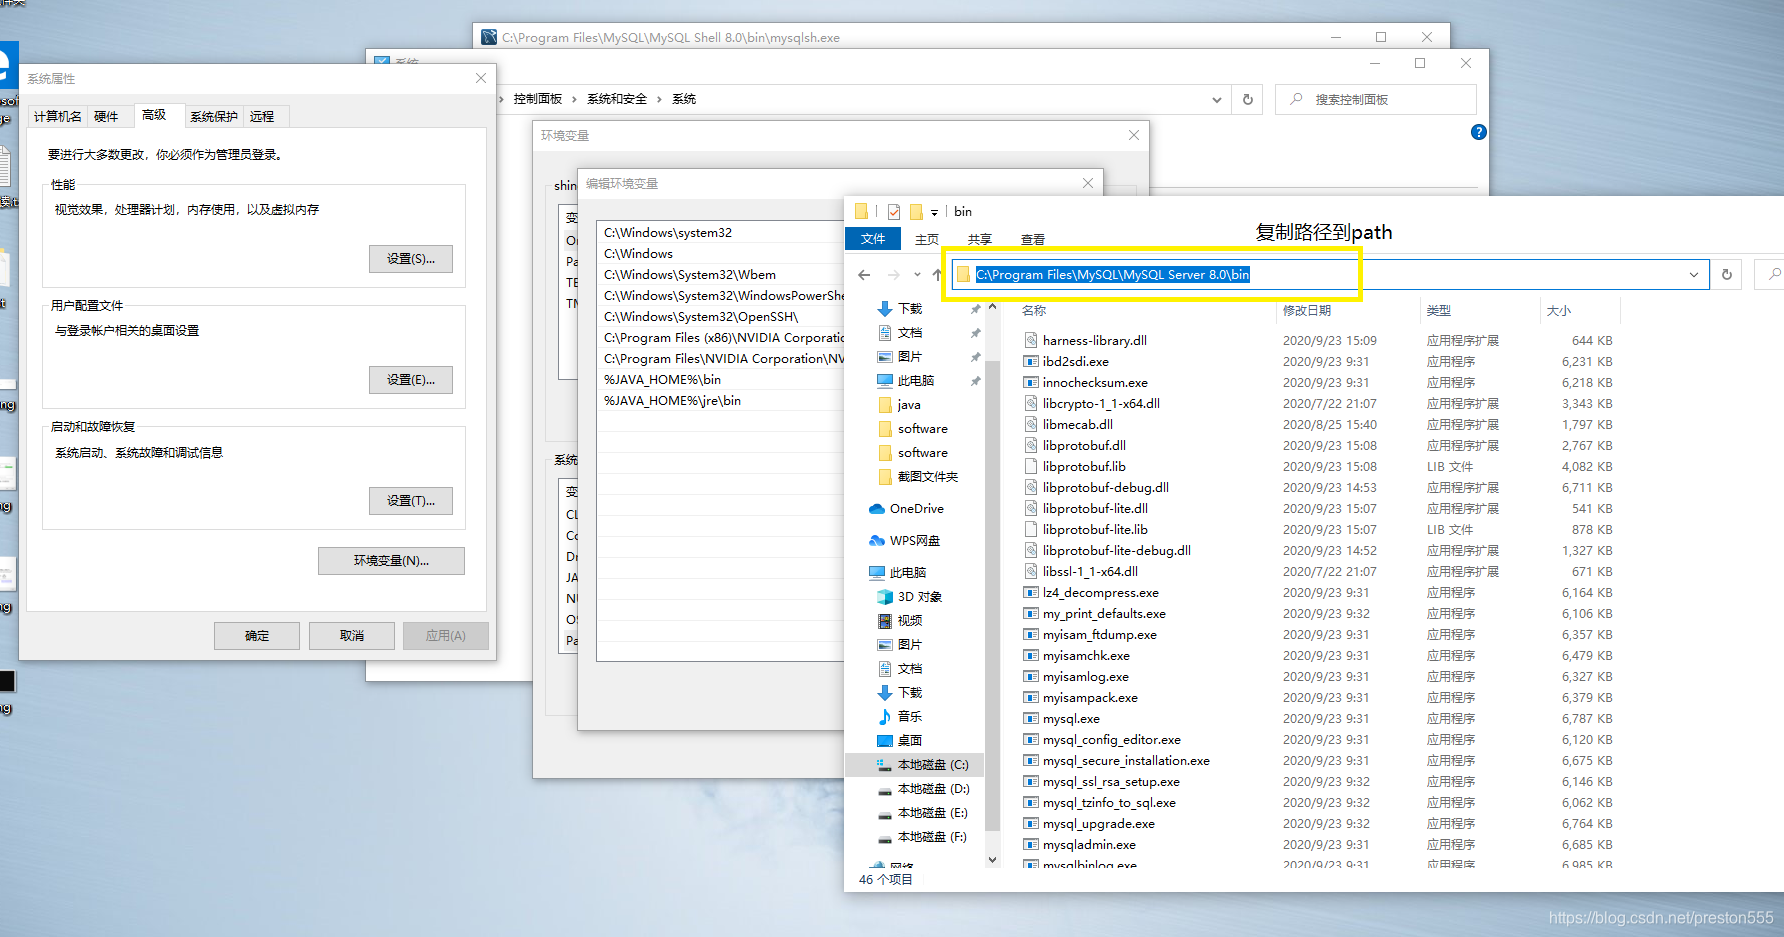Open 环境变量(N)... dialog
The width and height of the screenshot is (1784, 937).
391,561
